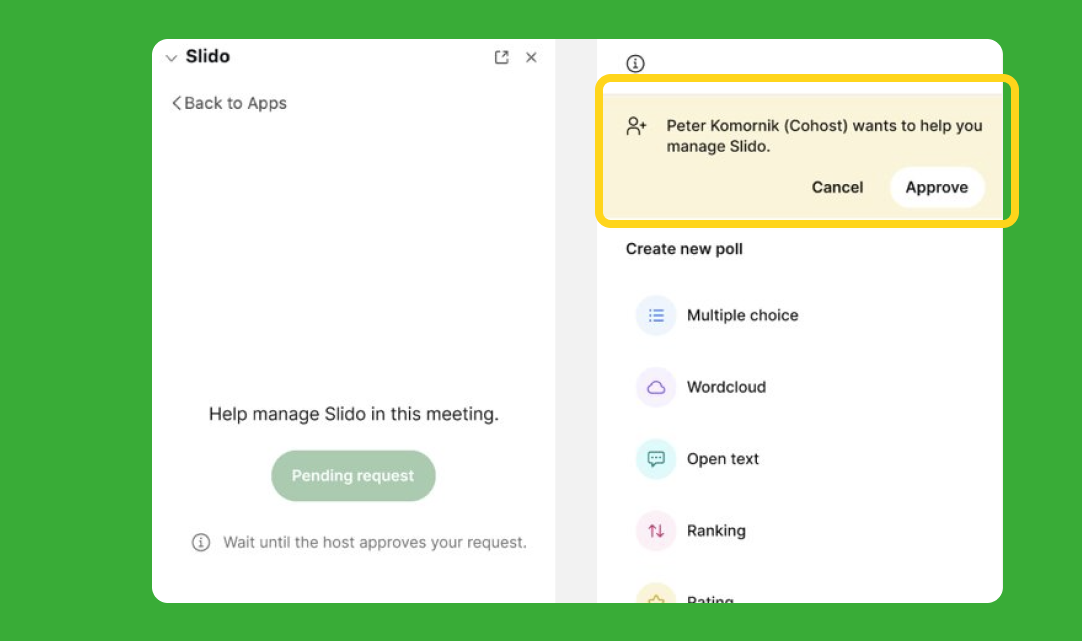The image size is (1082, 641).
Task: Create a Wordcloud poll
Action: point(726,387)
